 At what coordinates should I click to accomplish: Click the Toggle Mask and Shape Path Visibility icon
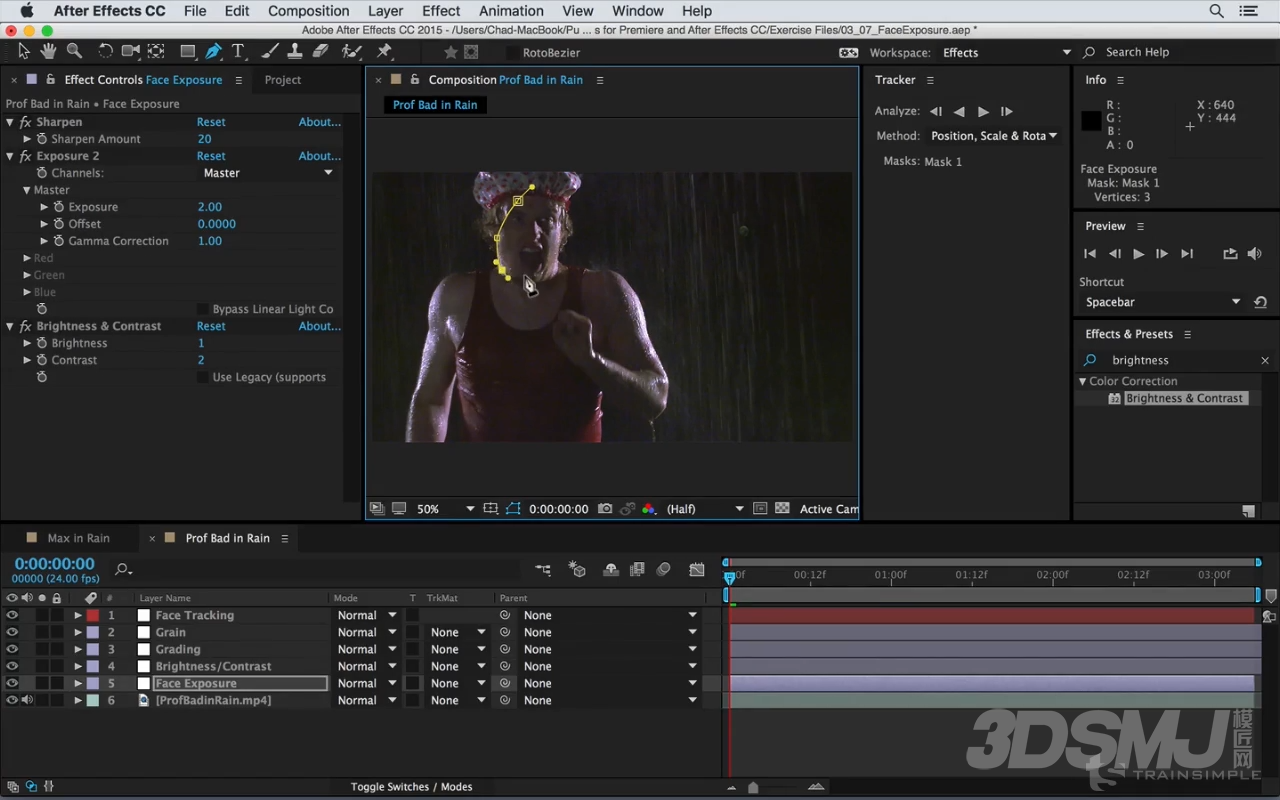click(x=513, y=509)
